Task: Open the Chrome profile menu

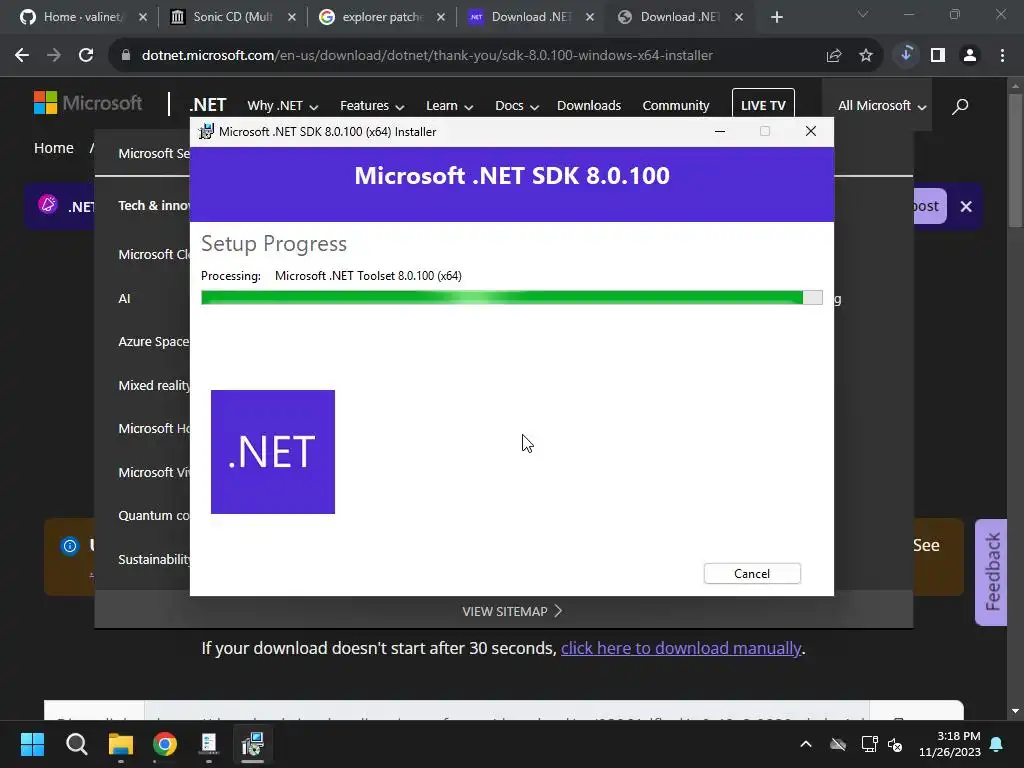Action: (x=970, y=56)
